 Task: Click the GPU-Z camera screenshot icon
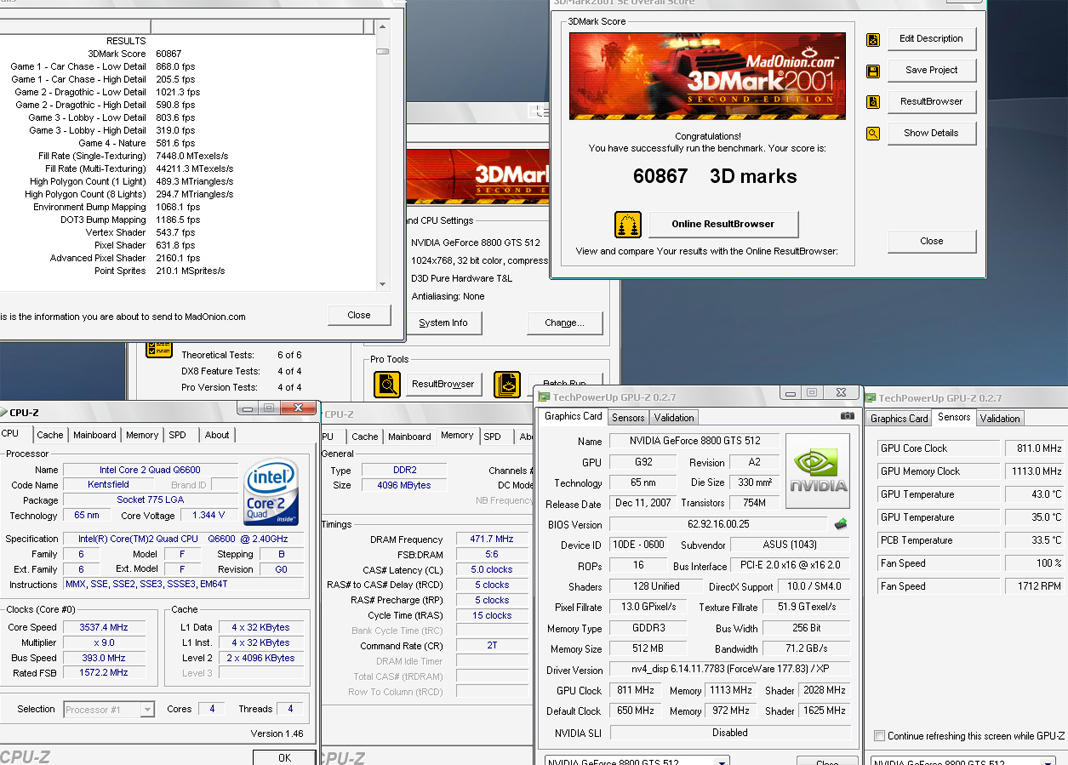coord(847,416)
